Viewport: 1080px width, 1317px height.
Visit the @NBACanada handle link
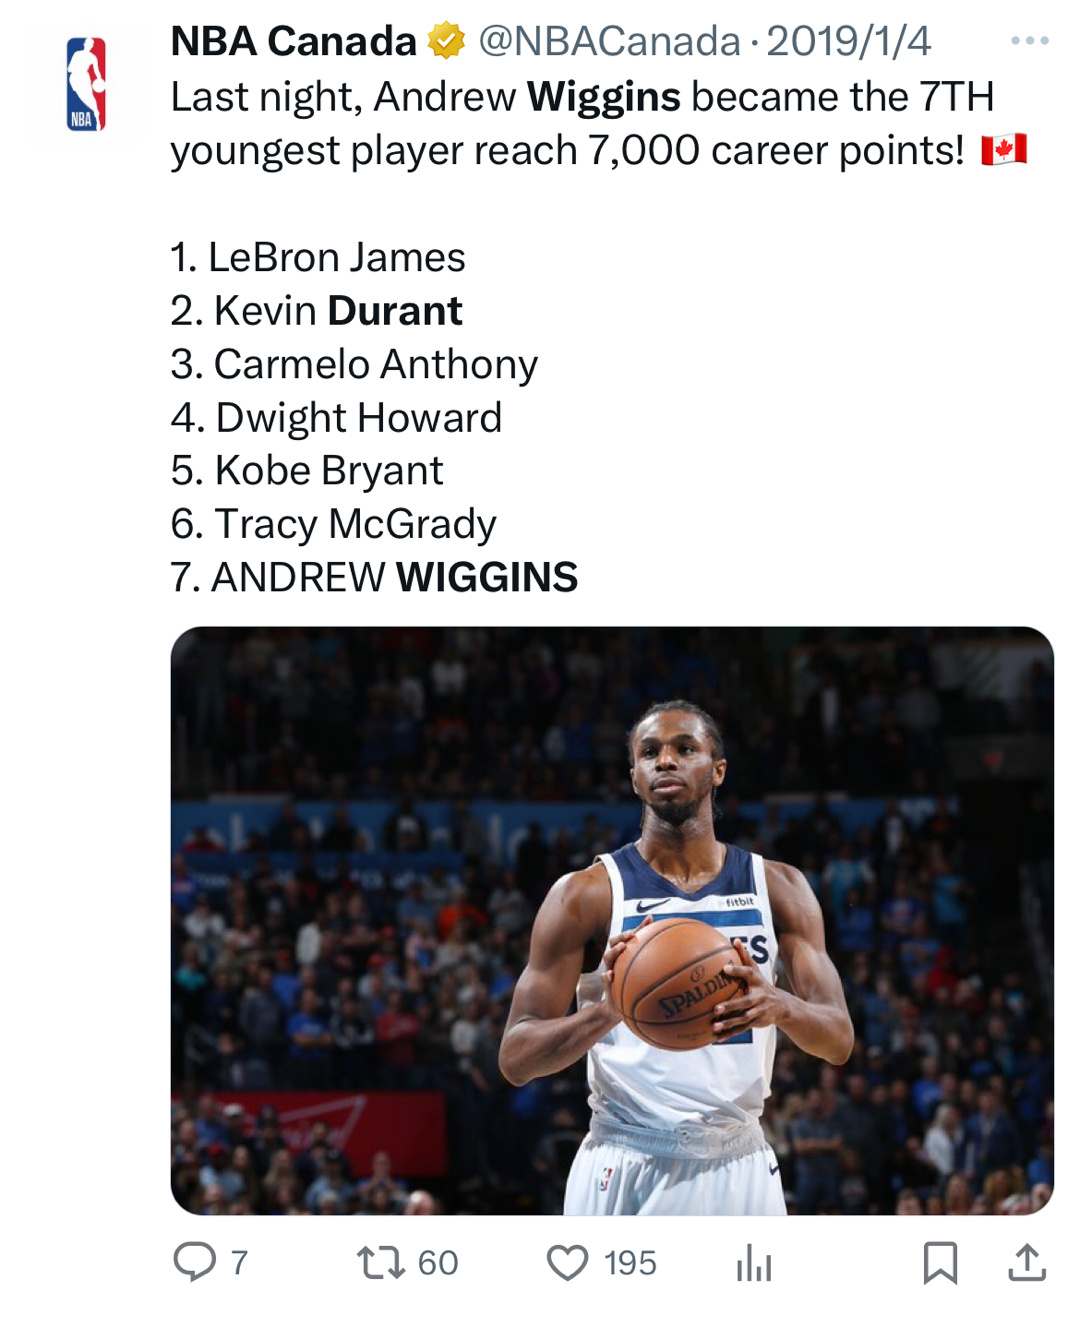609,41
